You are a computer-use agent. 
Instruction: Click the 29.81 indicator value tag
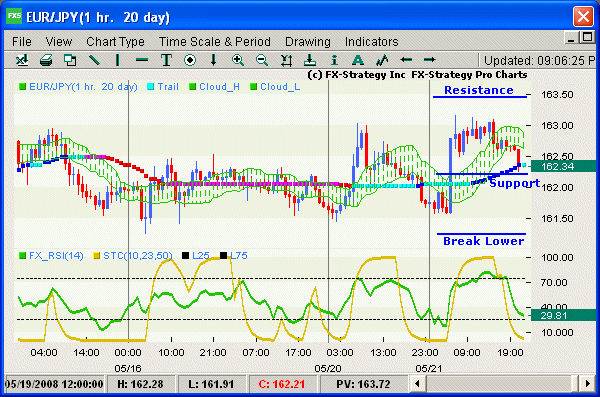[563, 315]
